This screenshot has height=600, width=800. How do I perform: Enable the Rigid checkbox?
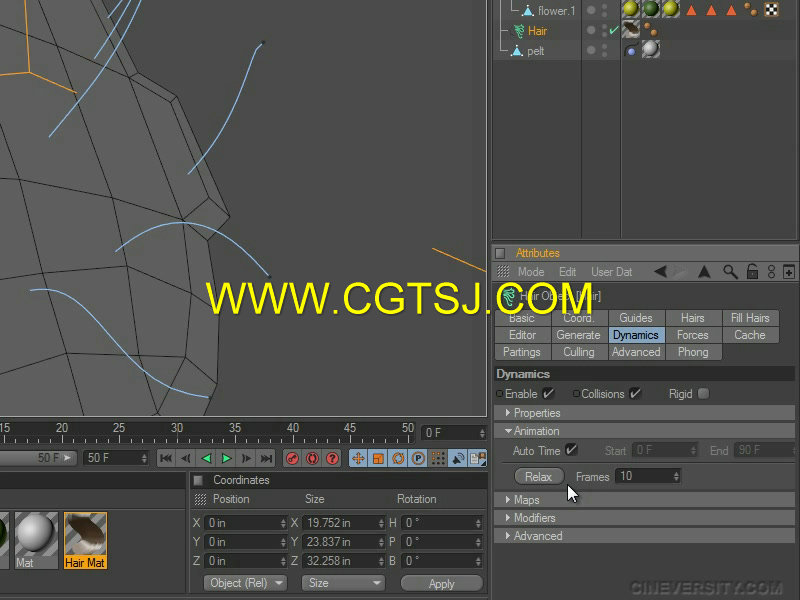click(x=704, y=393)
